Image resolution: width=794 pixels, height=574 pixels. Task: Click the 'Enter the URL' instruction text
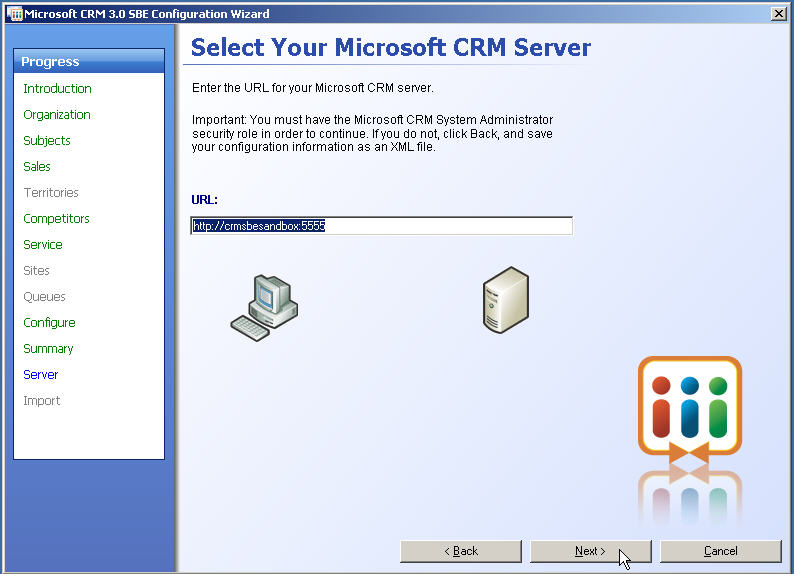click(312, 88)
